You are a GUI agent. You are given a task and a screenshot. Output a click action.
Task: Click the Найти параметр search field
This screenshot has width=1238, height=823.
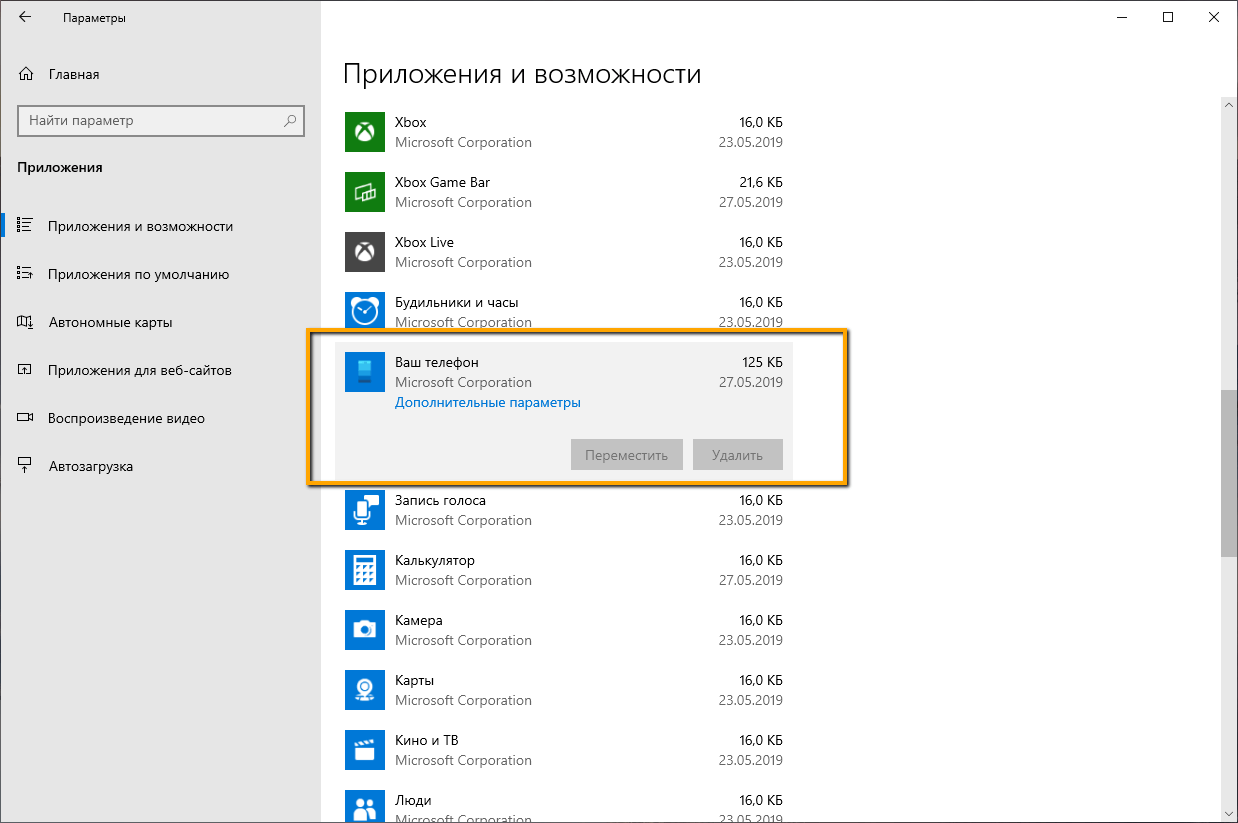[160, 121]
